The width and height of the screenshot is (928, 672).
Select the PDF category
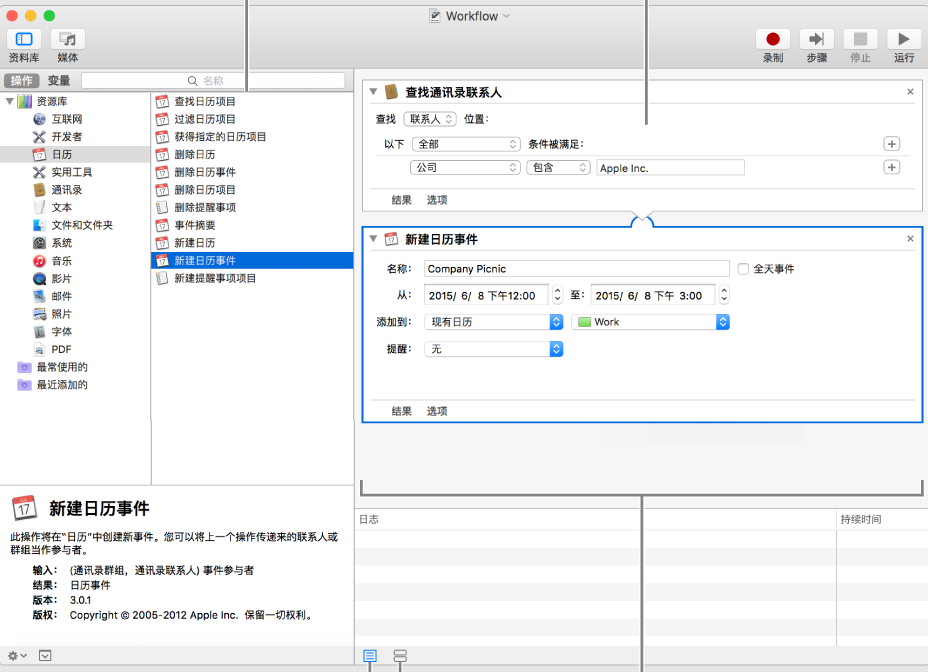pos(61,349)
